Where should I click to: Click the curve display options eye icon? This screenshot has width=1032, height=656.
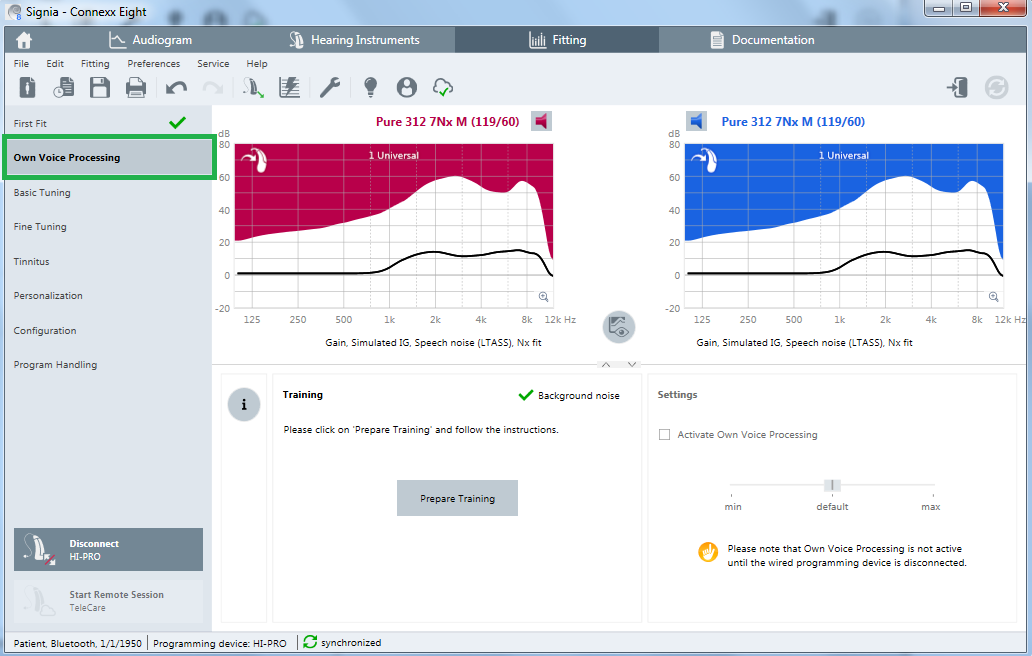619,327
